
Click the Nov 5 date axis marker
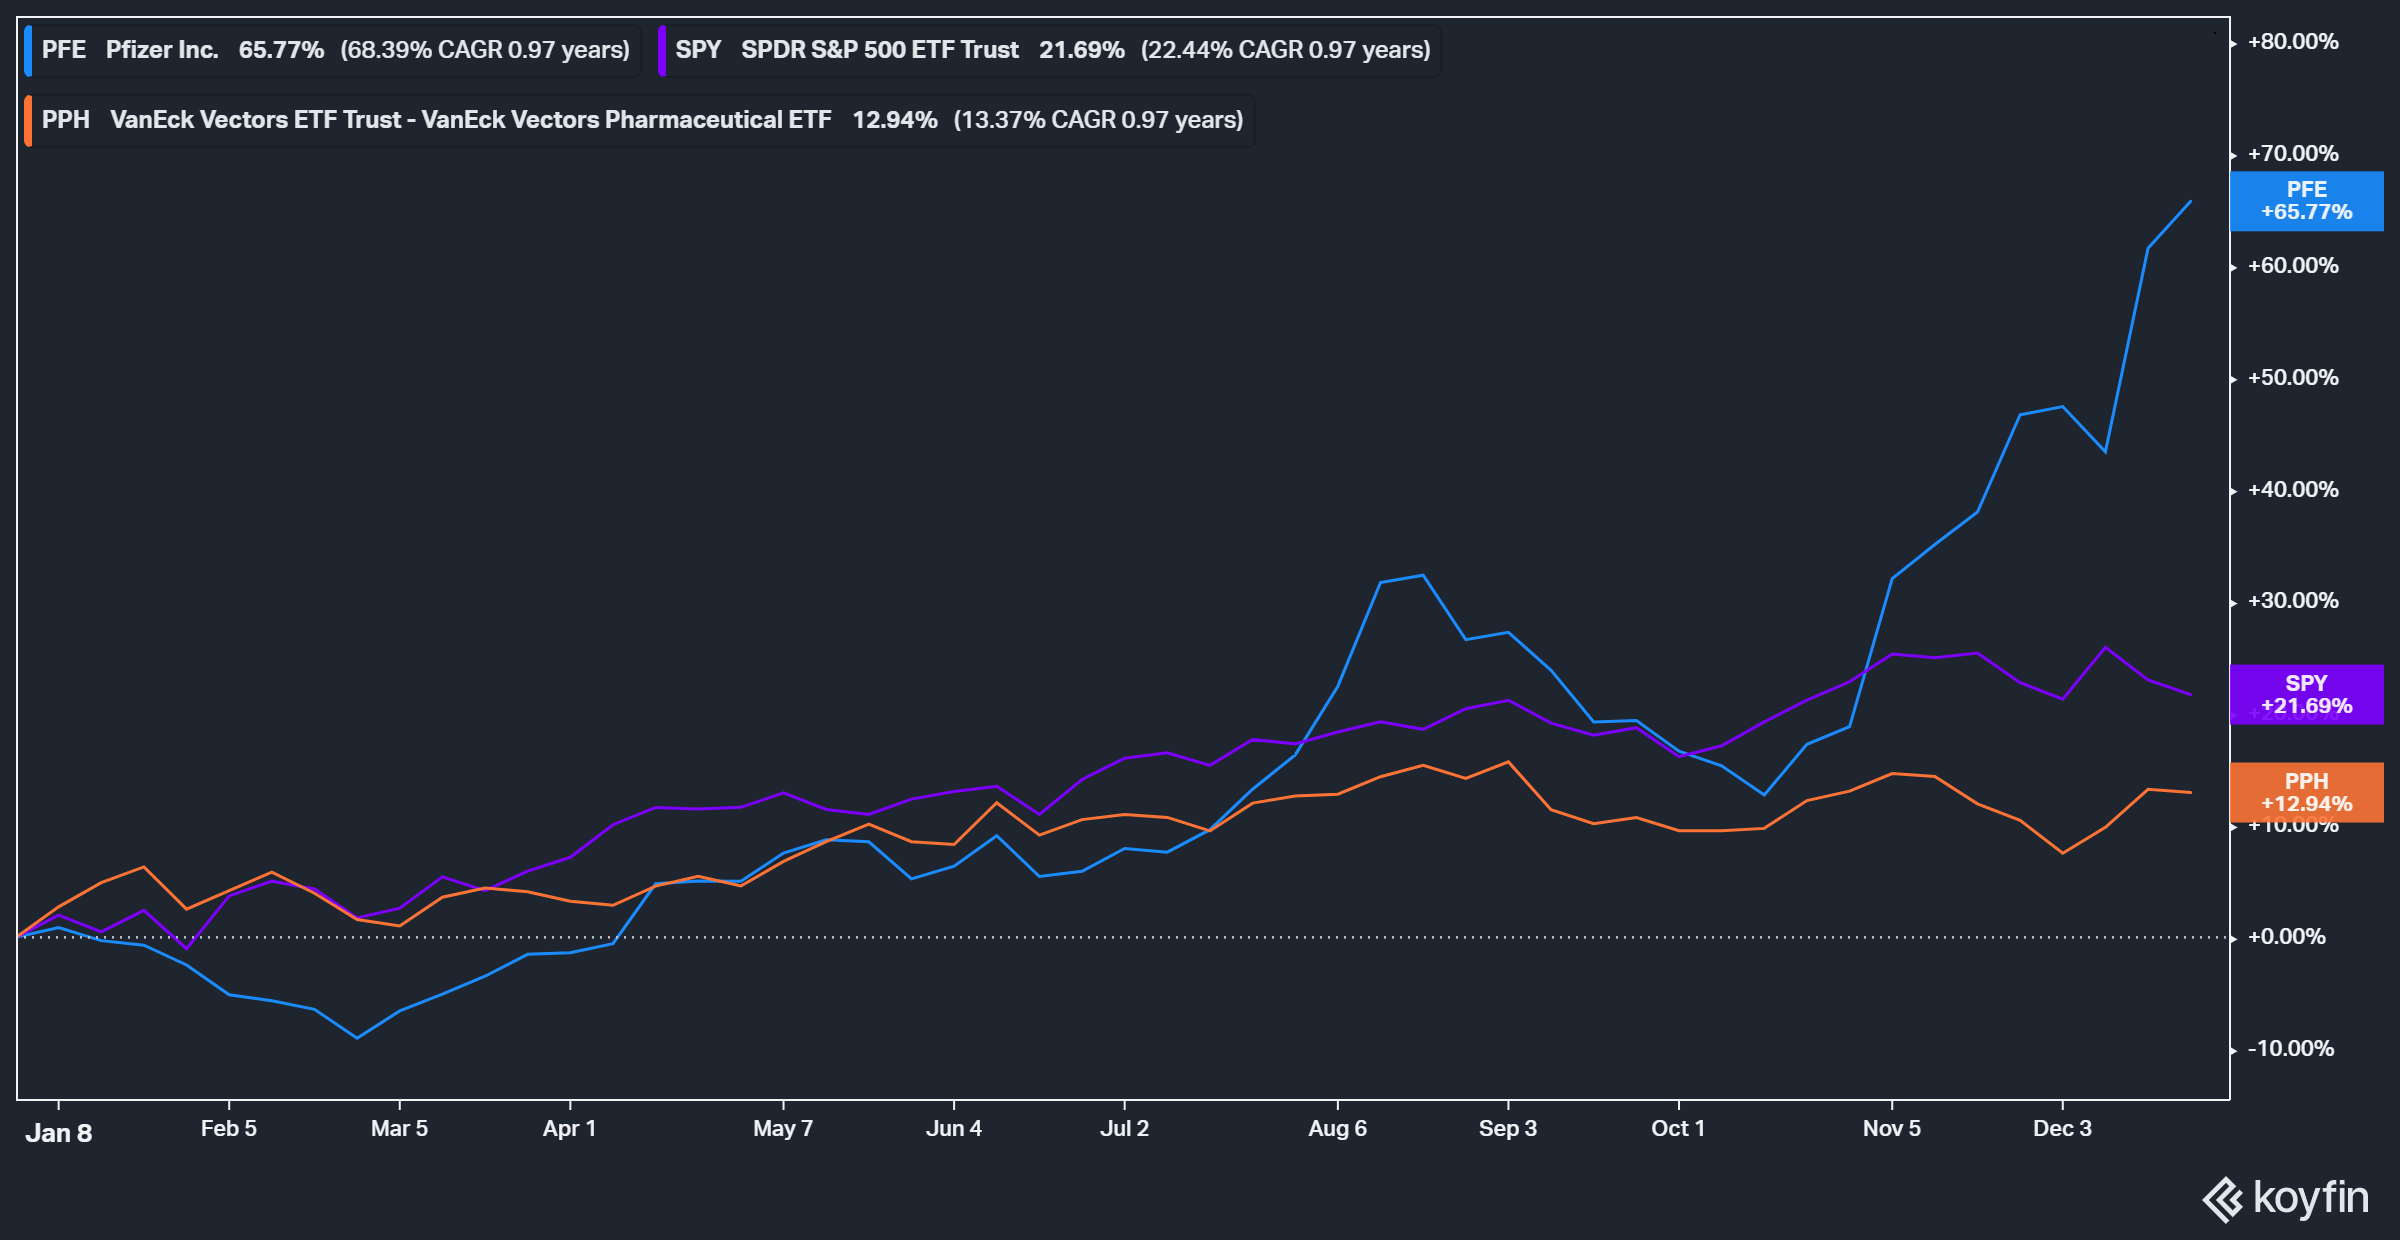tap(1891, 1129)
